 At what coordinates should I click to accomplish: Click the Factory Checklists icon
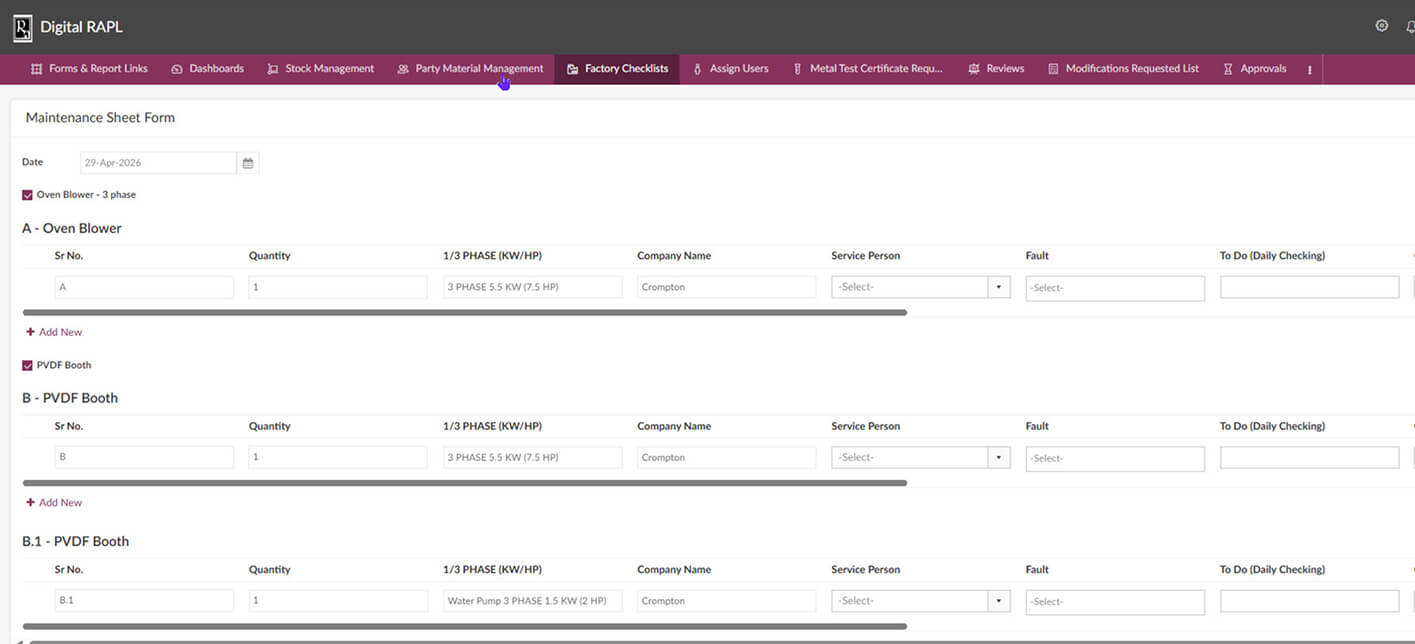(572, 69)
